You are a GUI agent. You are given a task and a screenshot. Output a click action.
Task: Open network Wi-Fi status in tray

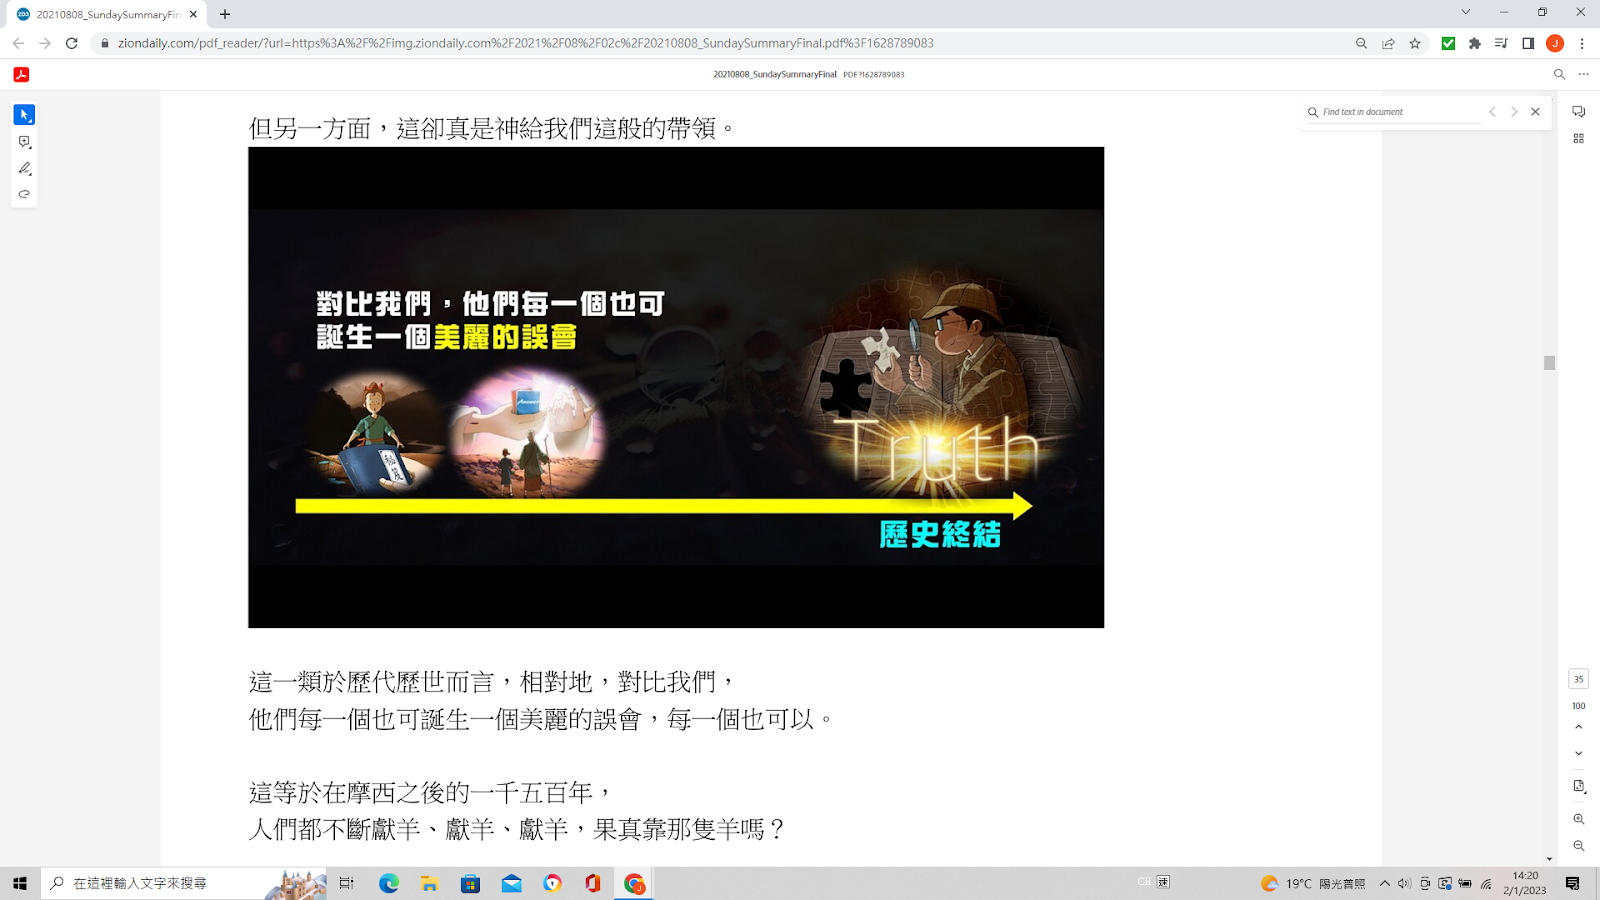1486,883
